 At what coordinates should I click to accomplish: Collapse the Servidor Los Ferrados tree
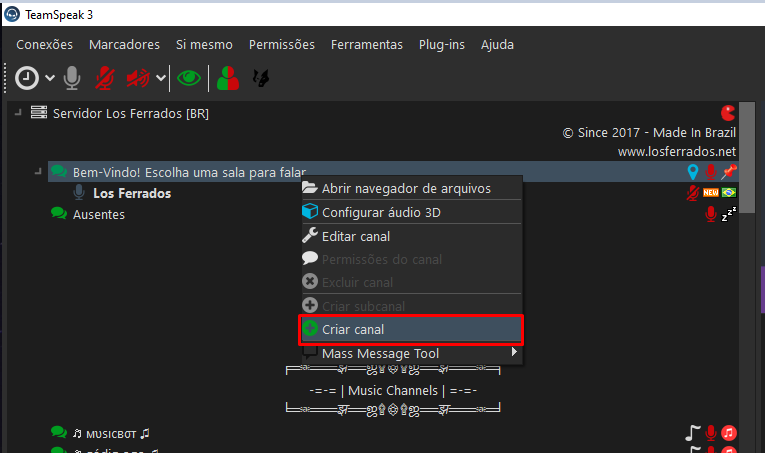coord(18,113)
